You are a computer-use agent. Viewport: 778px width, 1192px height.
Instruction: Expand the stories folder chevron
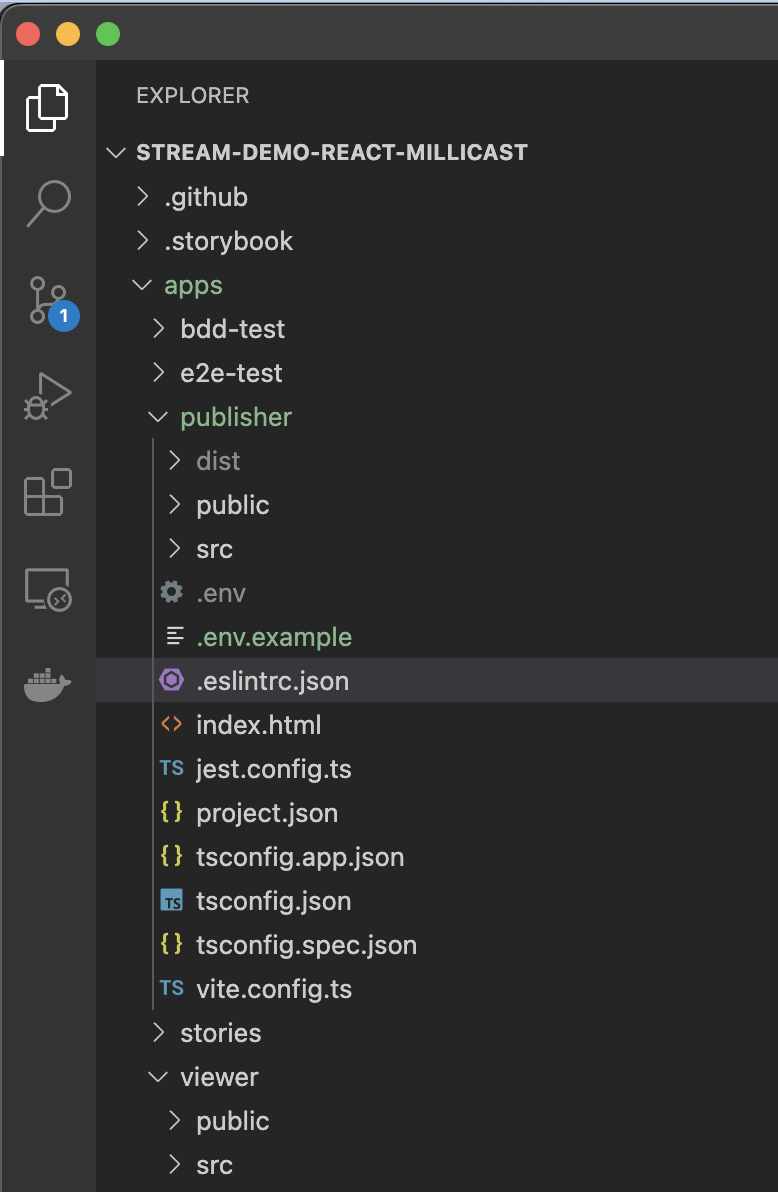(158, 1032)
